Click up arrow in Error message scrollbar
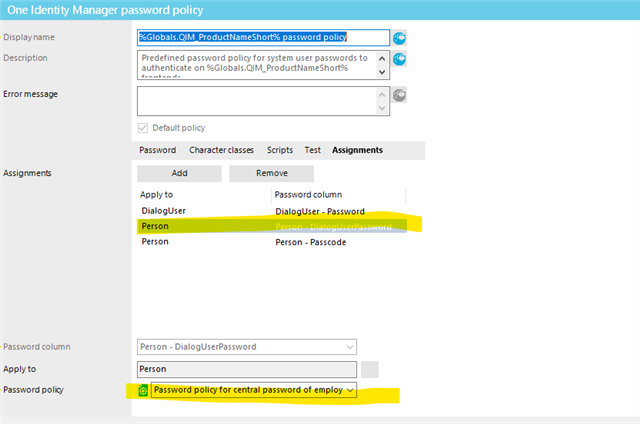Viewport: 640px width, 424px height. click(x=382, y=95)
